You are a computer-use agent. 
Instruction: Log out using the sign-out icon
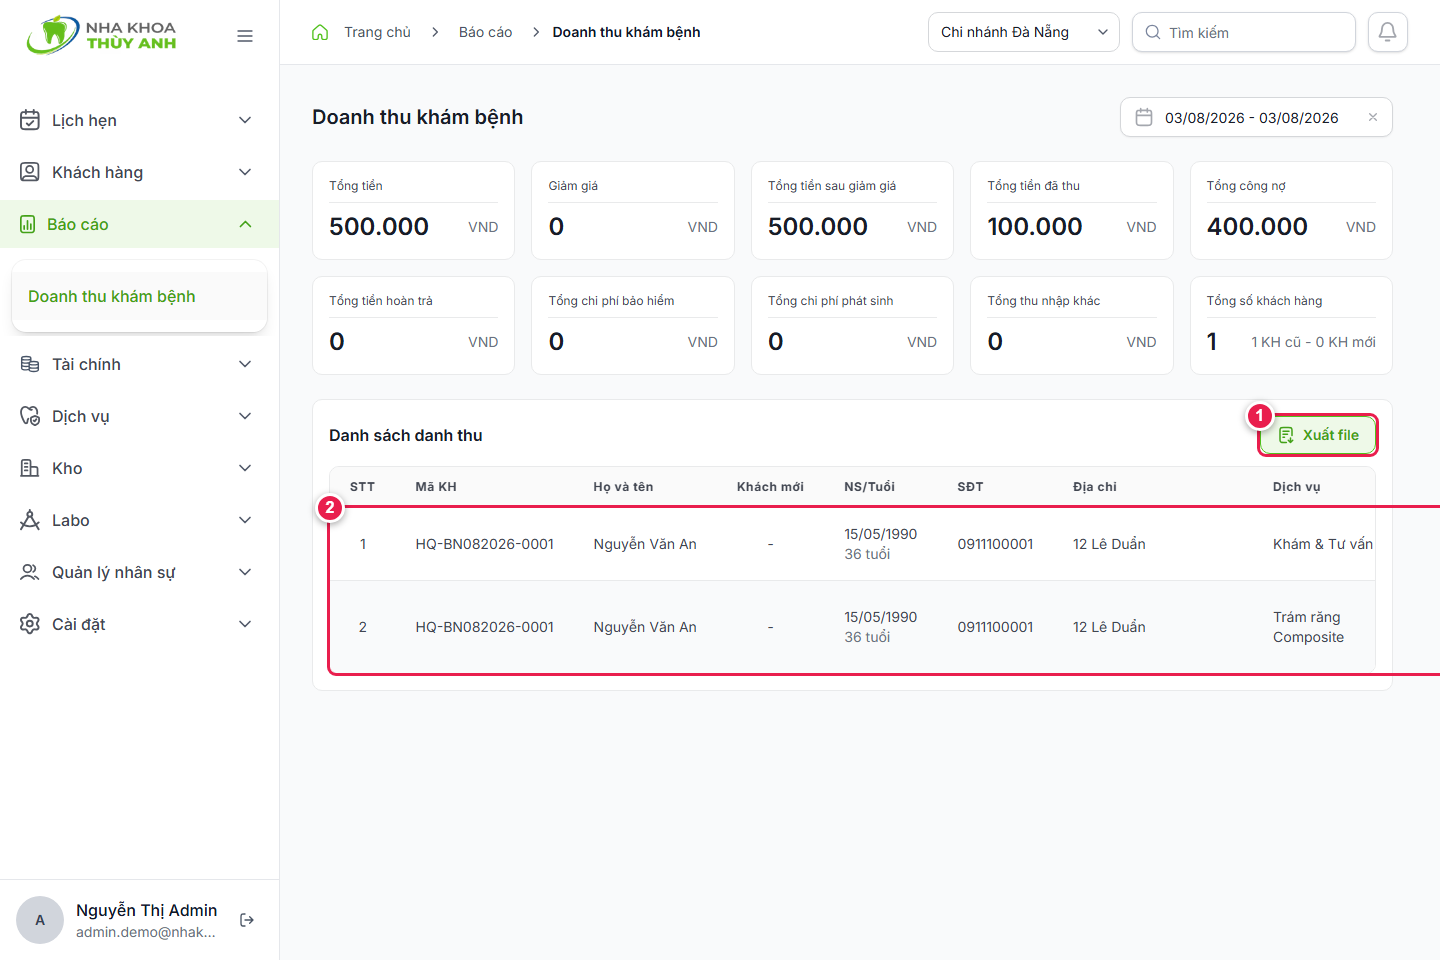(247, 920)
